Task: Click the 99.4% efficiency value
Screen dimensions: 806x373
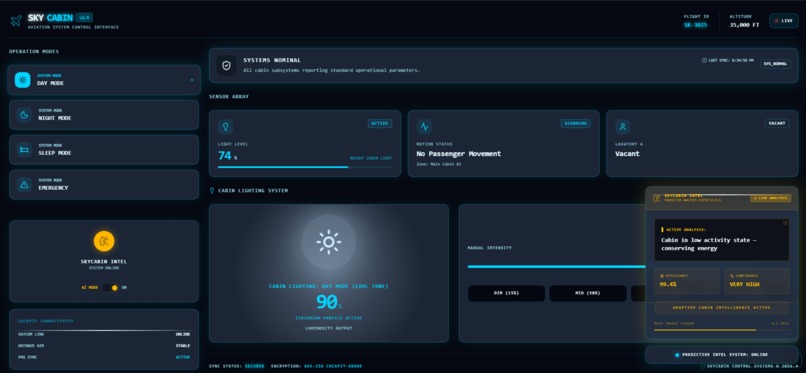Action: (668, 284)
